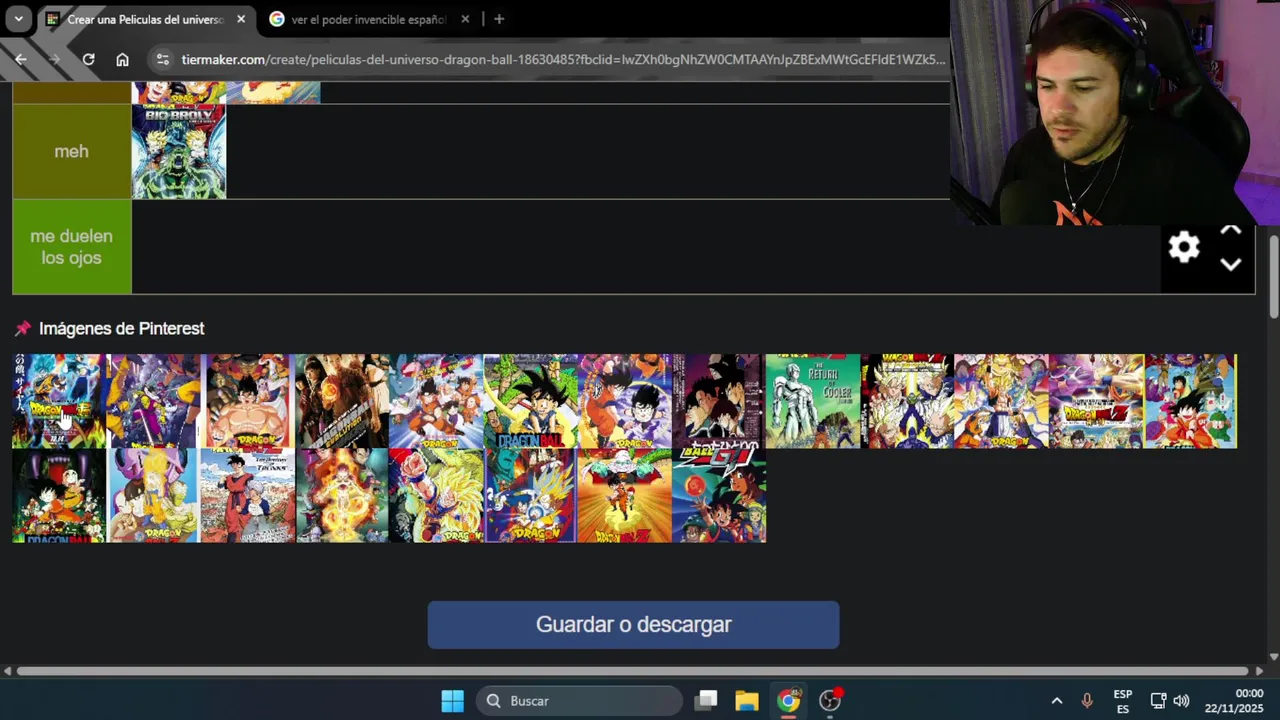Open Task View from the taskbar

(707, 701)
